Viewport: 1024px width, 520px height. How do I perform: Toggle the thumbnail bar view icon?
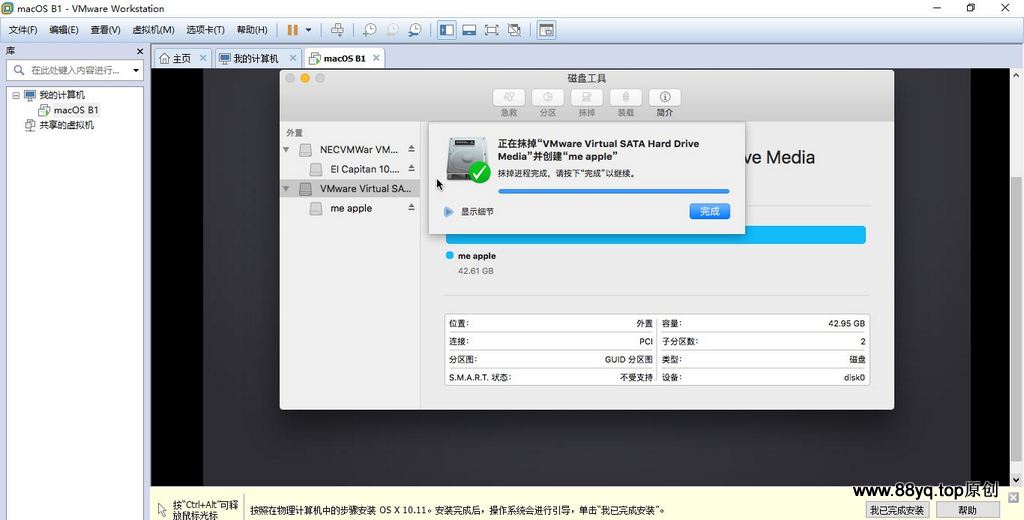click(x=469, y=30)
